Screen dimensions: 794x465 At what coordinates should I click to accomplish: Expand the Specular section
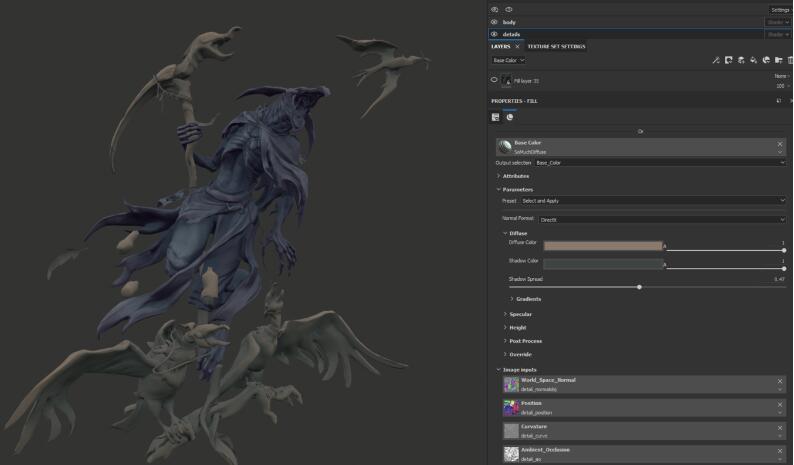point(520,314)
